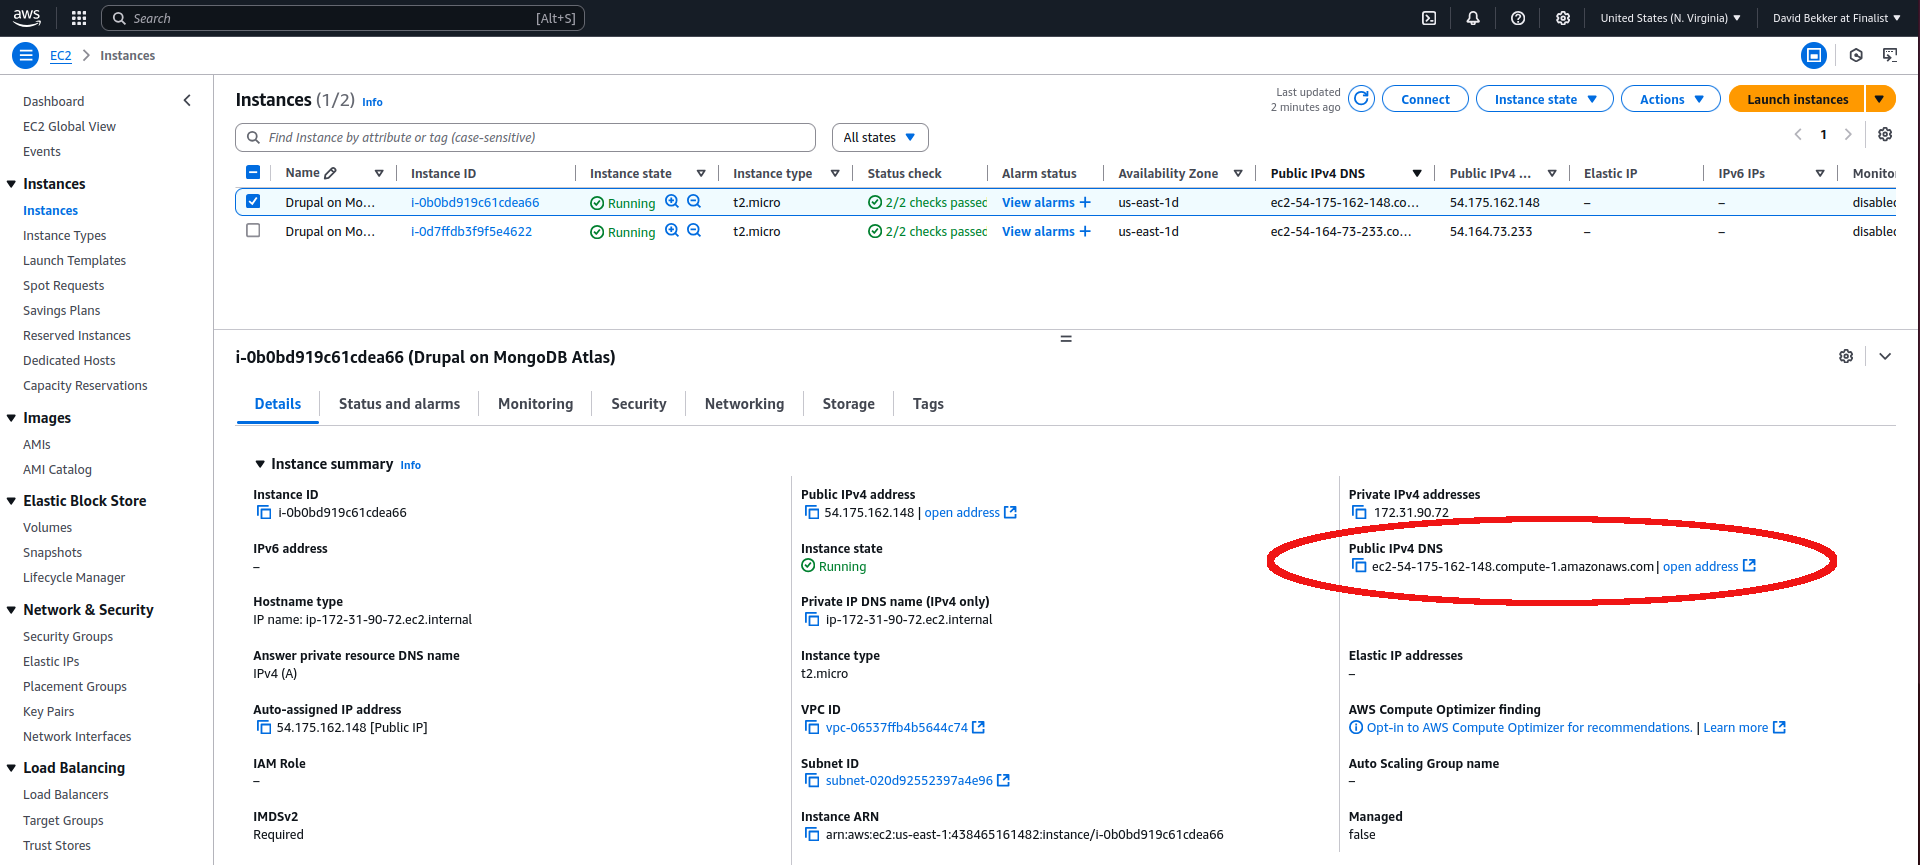Open the details panel settings gear

[x=1846, y=356]
